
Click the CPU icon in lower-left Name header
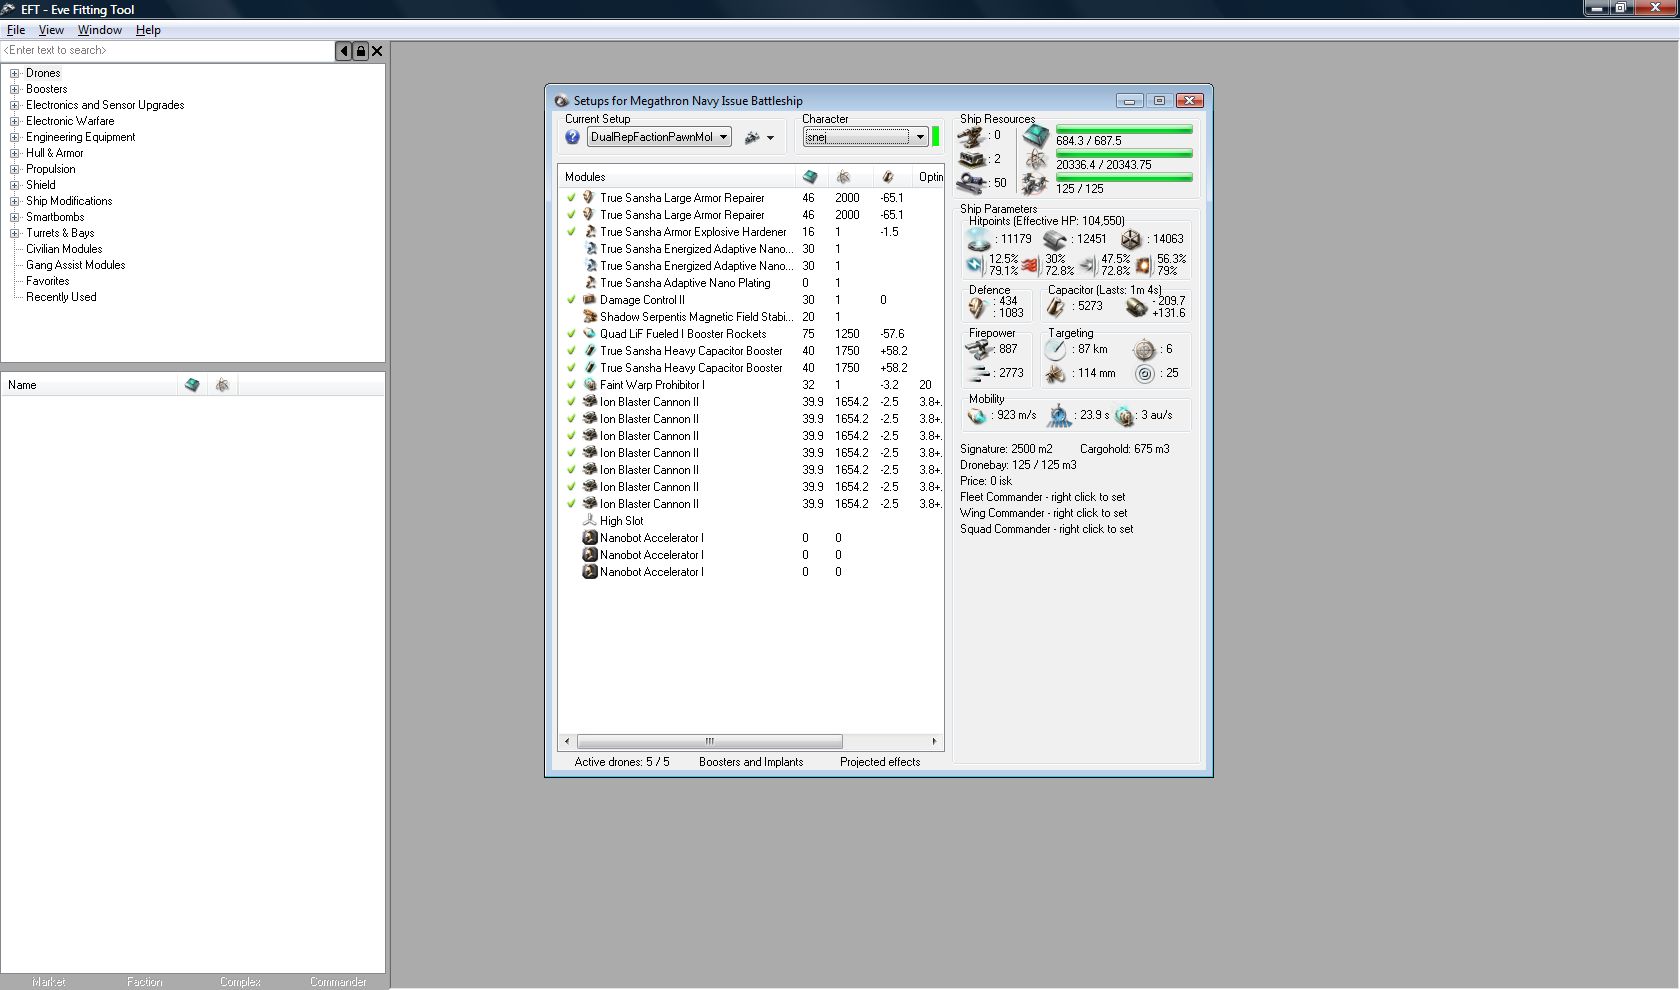192,385
